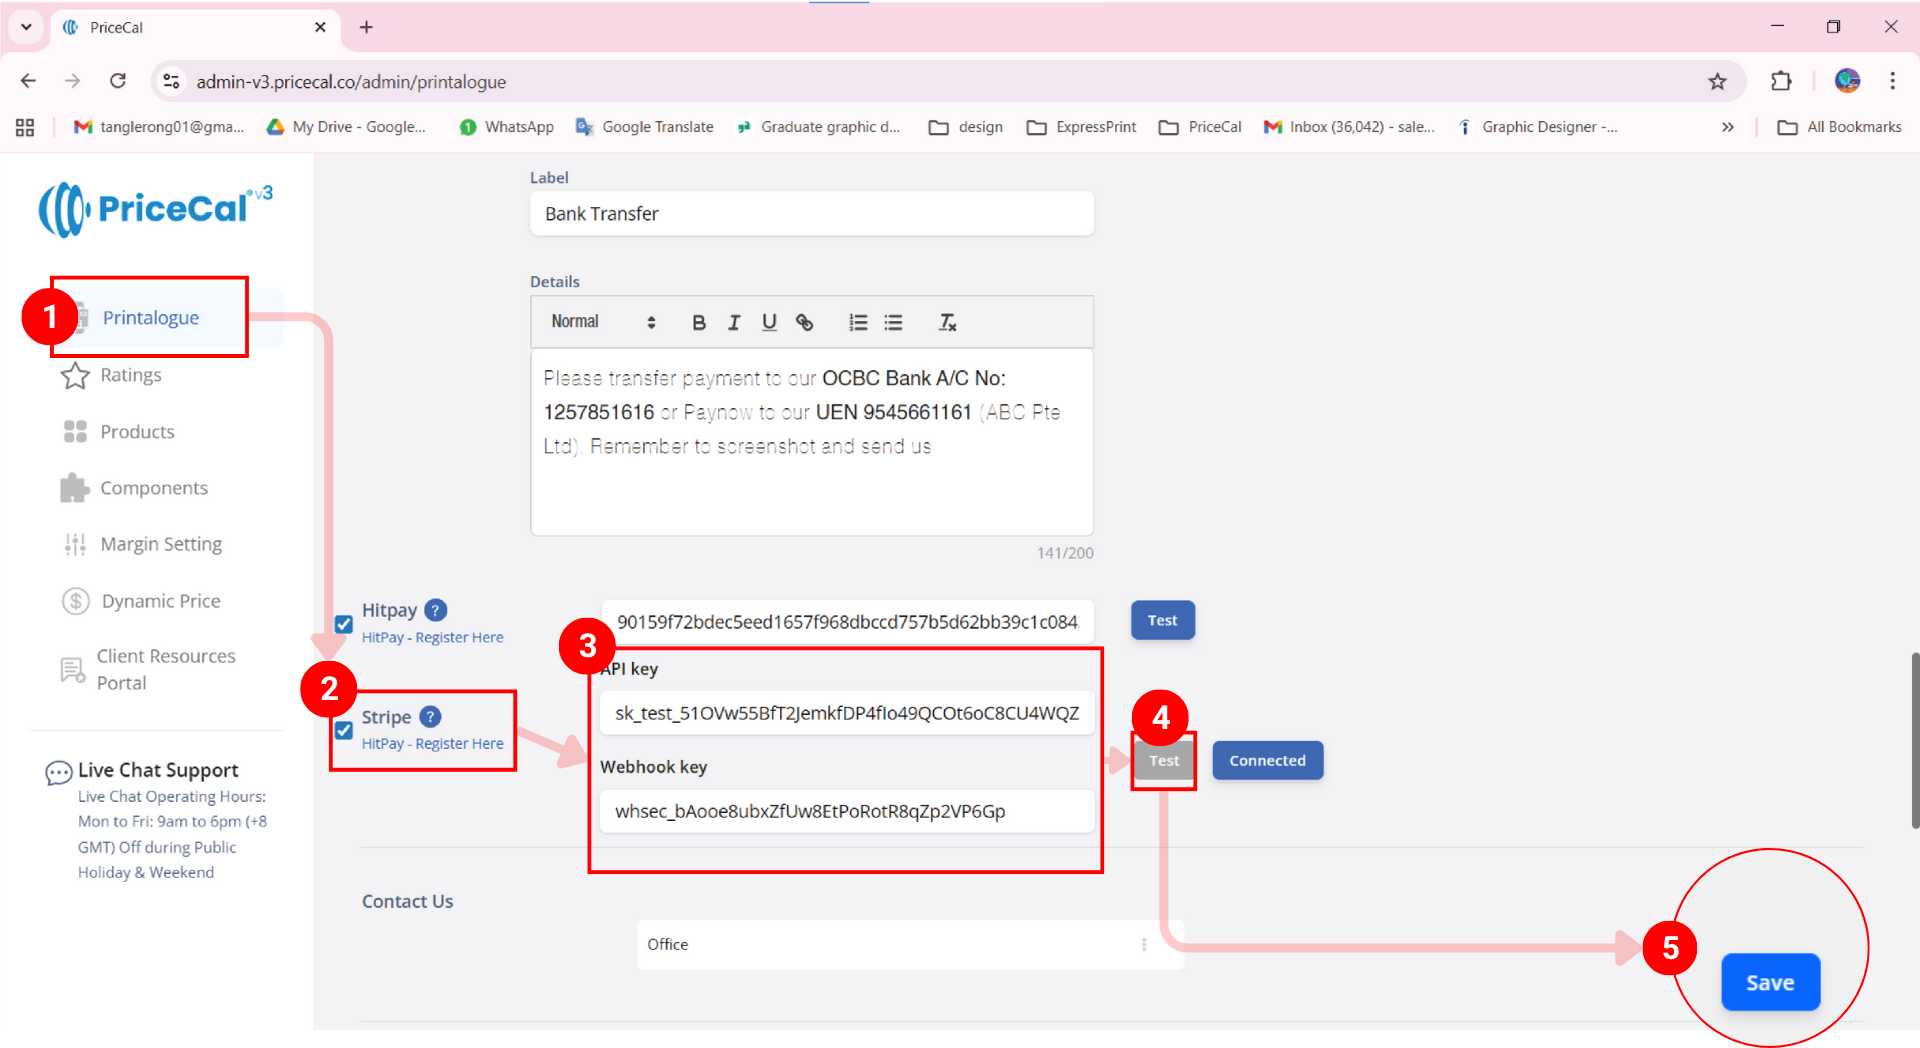Go to Margin Setting in sidebar
The height and width of the screenshot is (1048, 1920).
tap(161, 544)
